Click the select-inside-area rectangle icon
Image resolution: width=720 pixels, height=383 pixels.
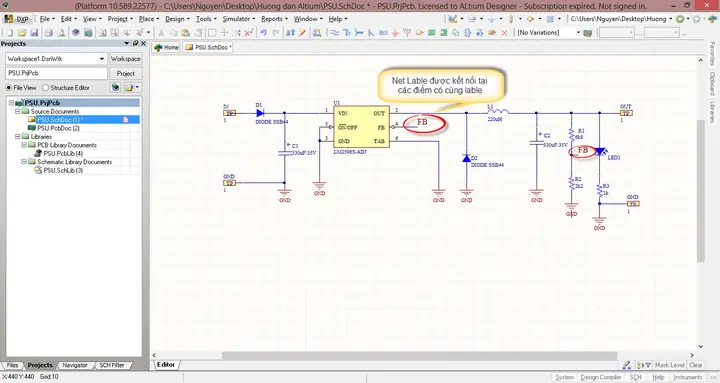pos(212,33)
